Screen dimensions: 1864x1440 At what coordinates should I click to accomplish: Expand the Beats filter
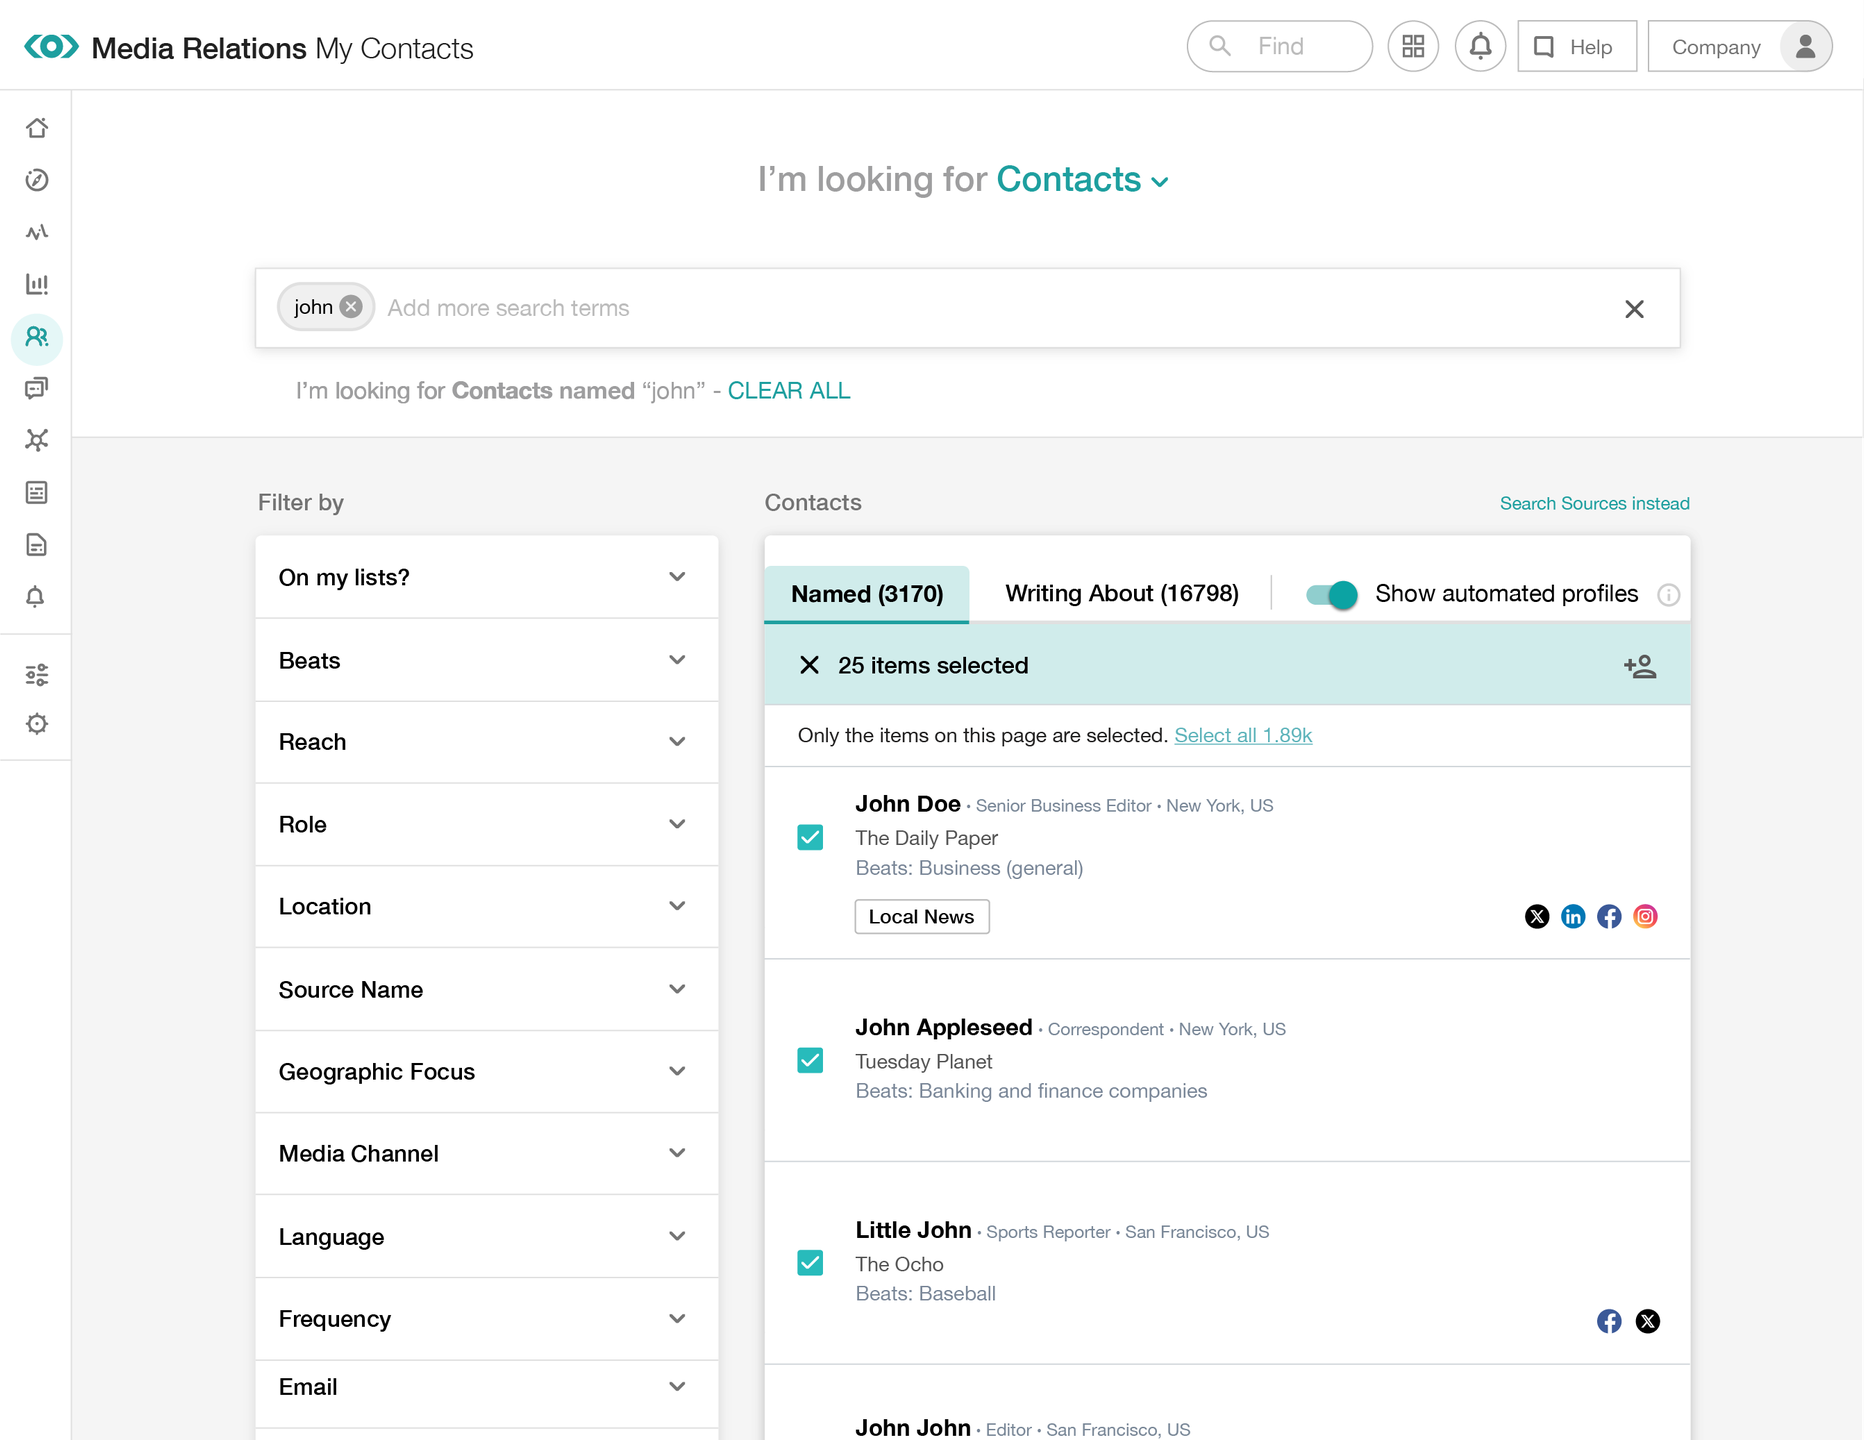click(x=487, y=660)
